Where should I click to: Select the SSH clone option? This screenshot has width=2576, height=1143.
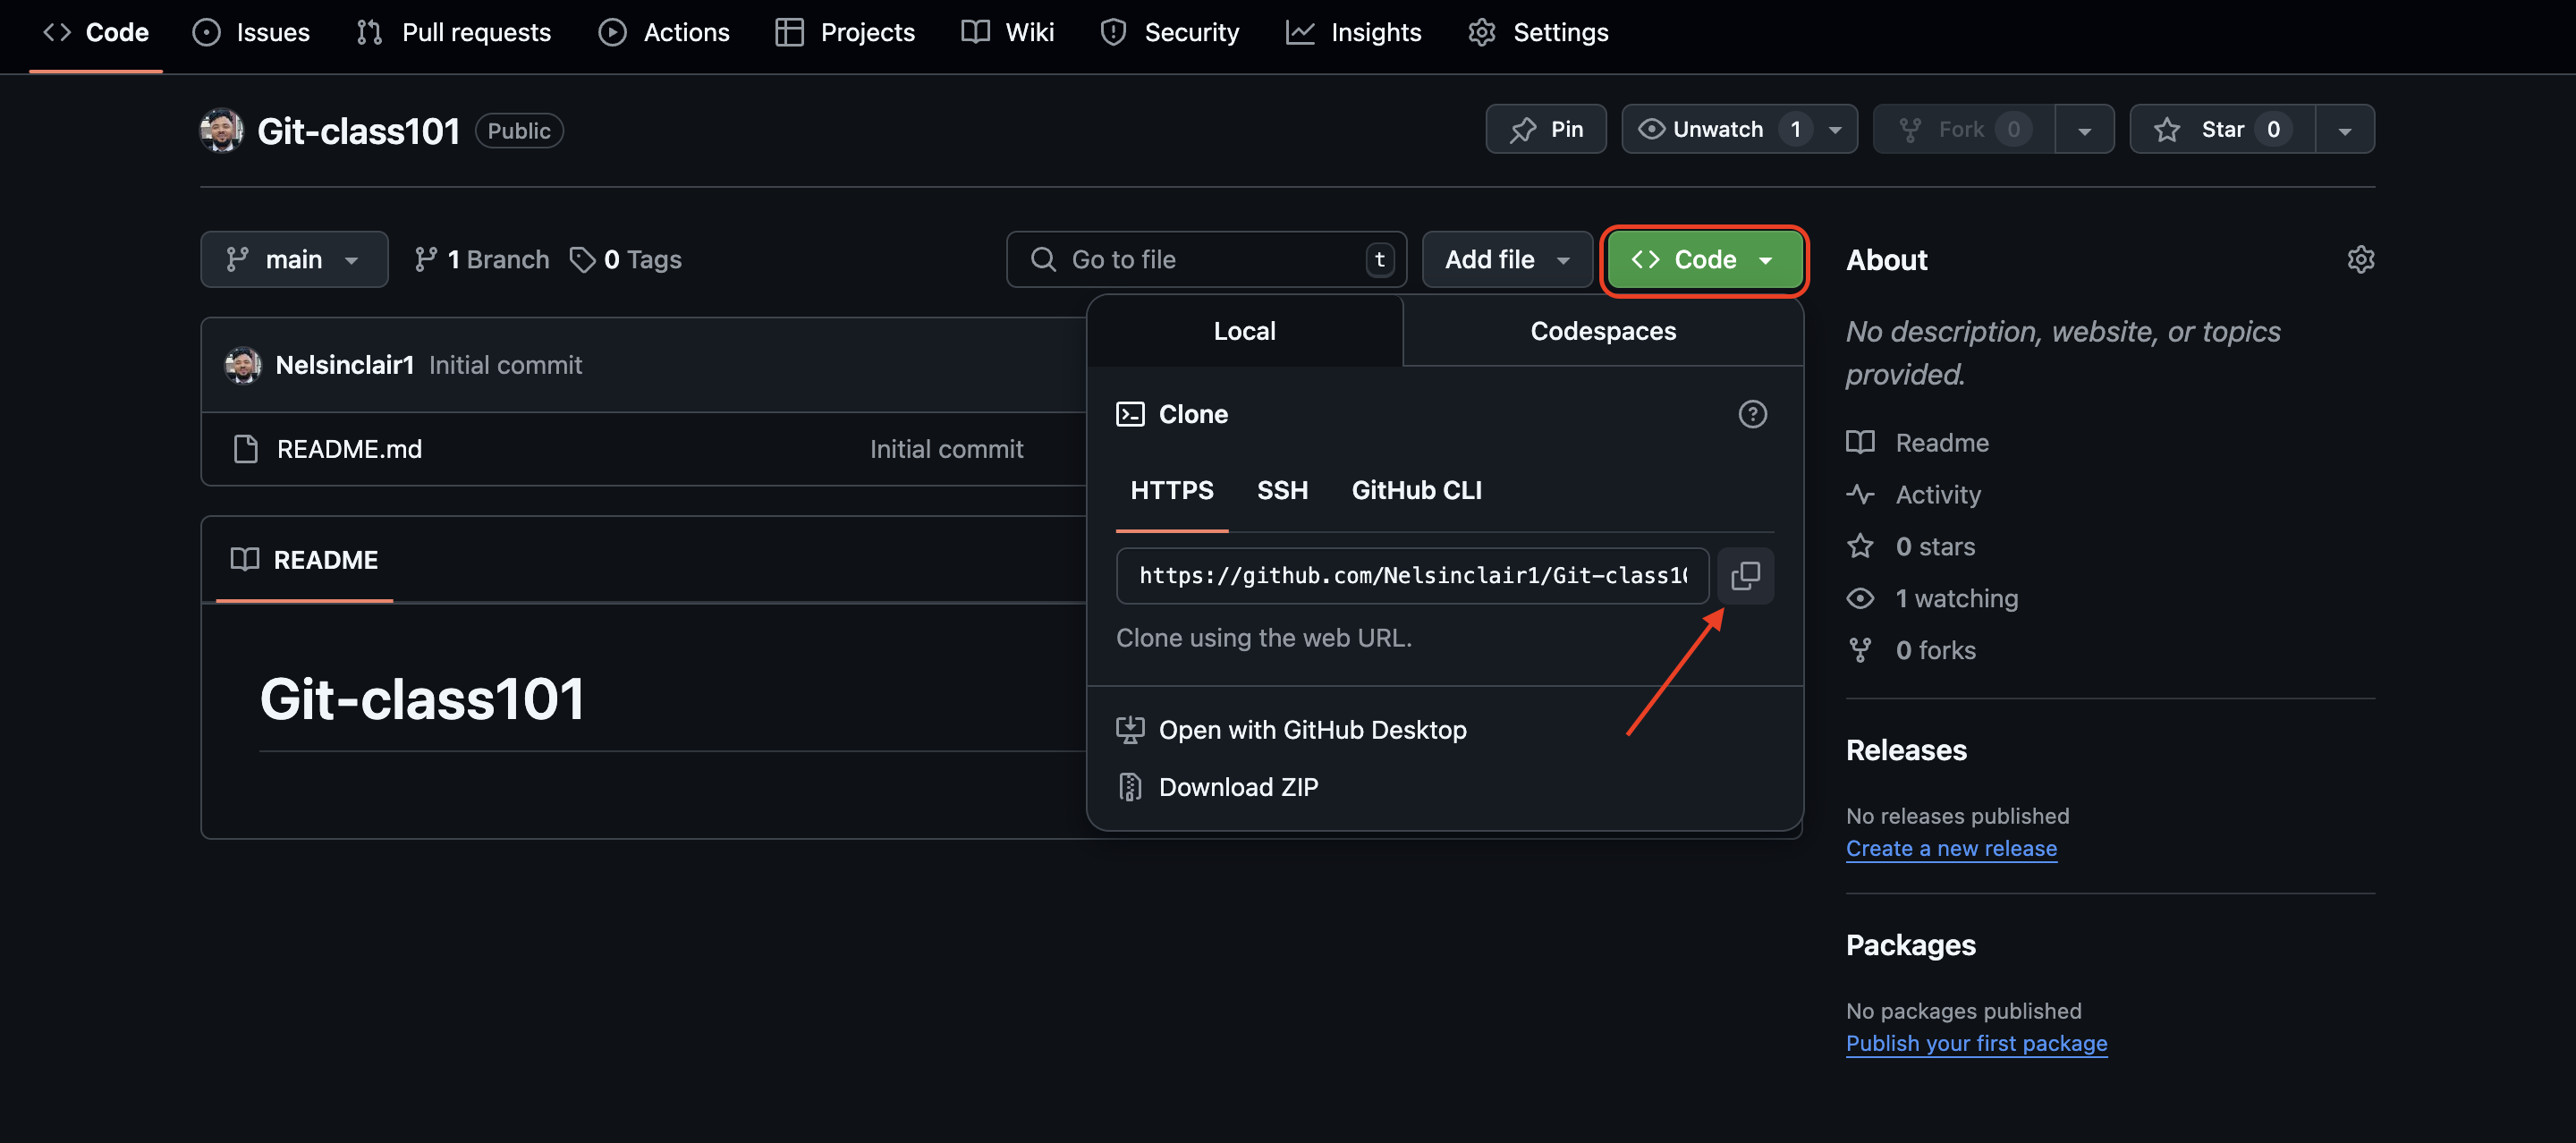(1282, 490)
